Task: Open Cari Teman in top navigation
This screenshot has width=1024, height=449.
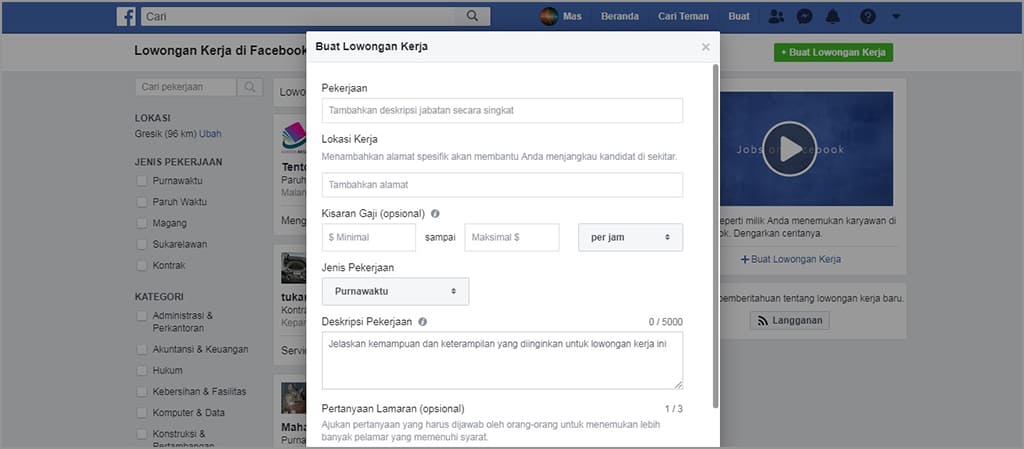Action: tap(681, 17)
